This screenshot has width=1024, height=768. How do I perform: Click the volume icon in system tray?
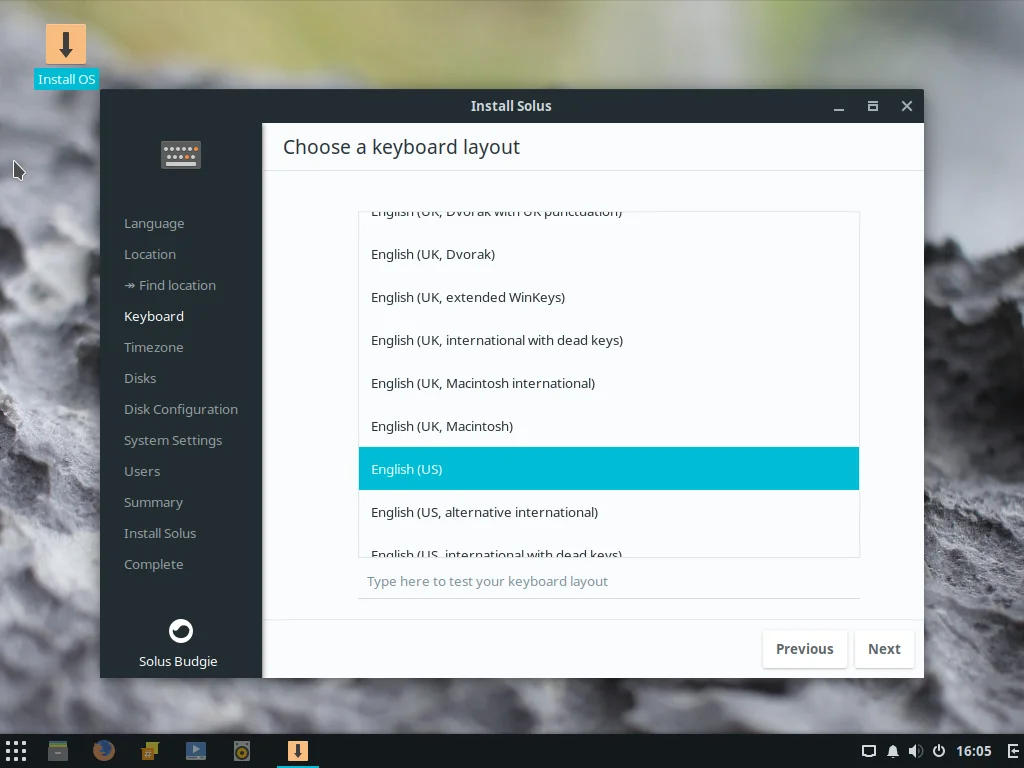[x=916, y=751]
